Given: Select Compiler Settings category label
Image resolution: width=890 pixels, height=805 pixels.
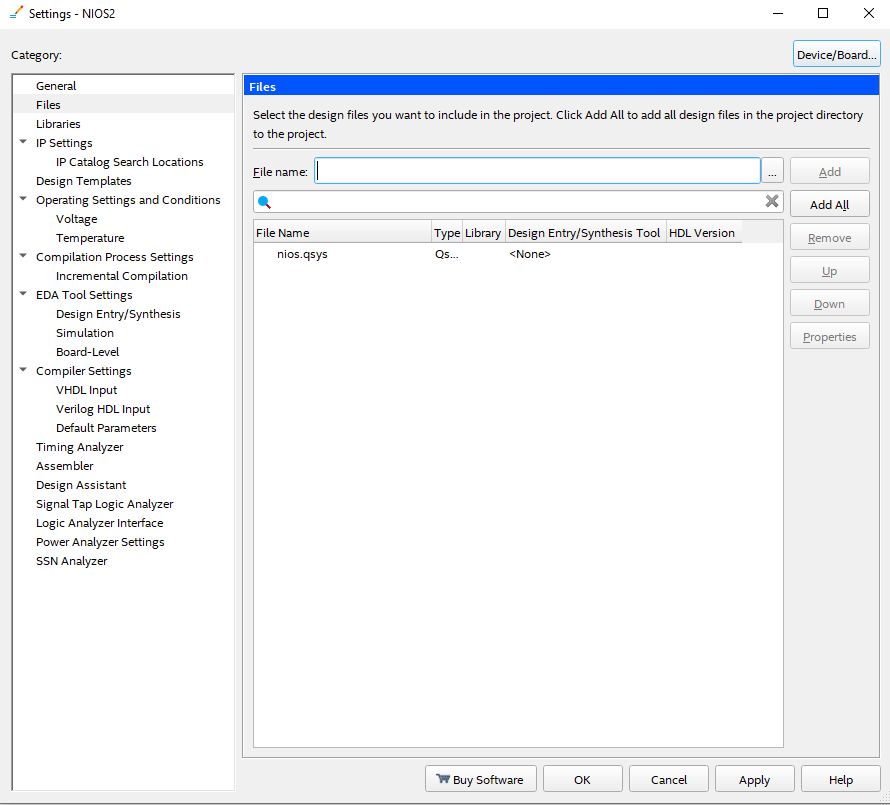Looking at the screenshot, I should (x=83, y=371).
